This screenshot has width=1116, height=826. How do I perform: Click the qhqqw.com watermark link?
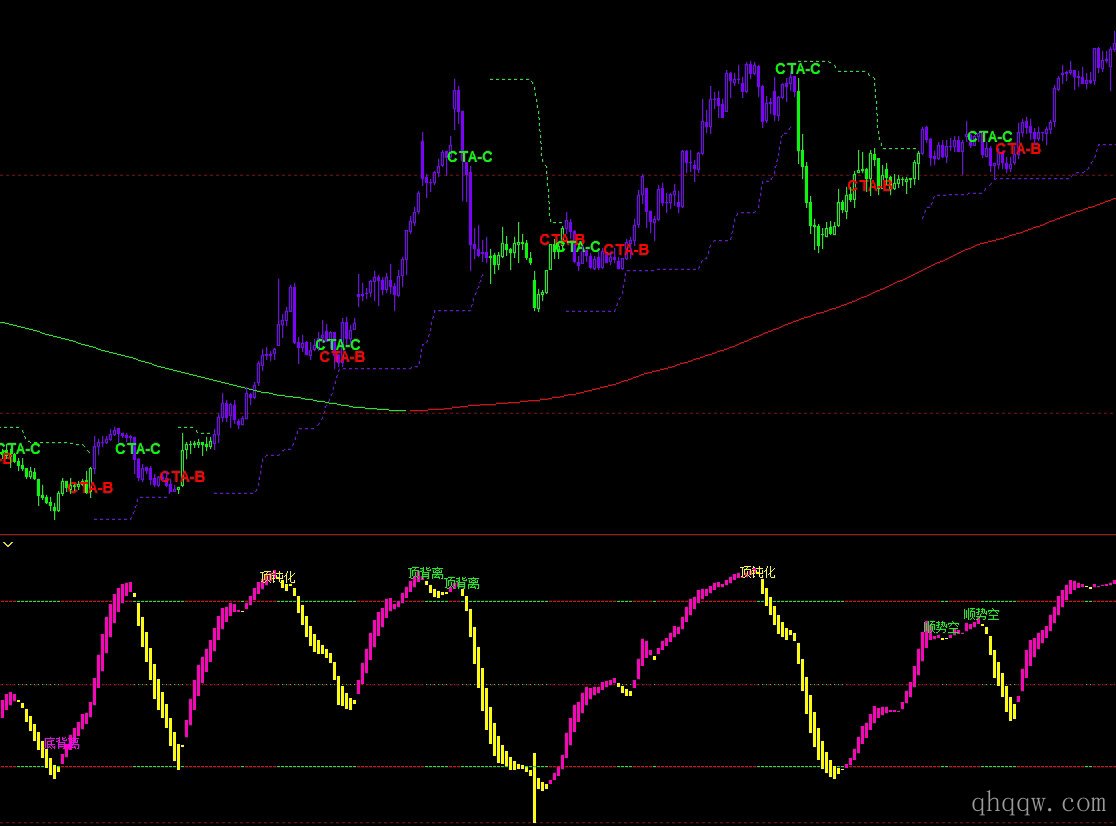coord(1038,802)
